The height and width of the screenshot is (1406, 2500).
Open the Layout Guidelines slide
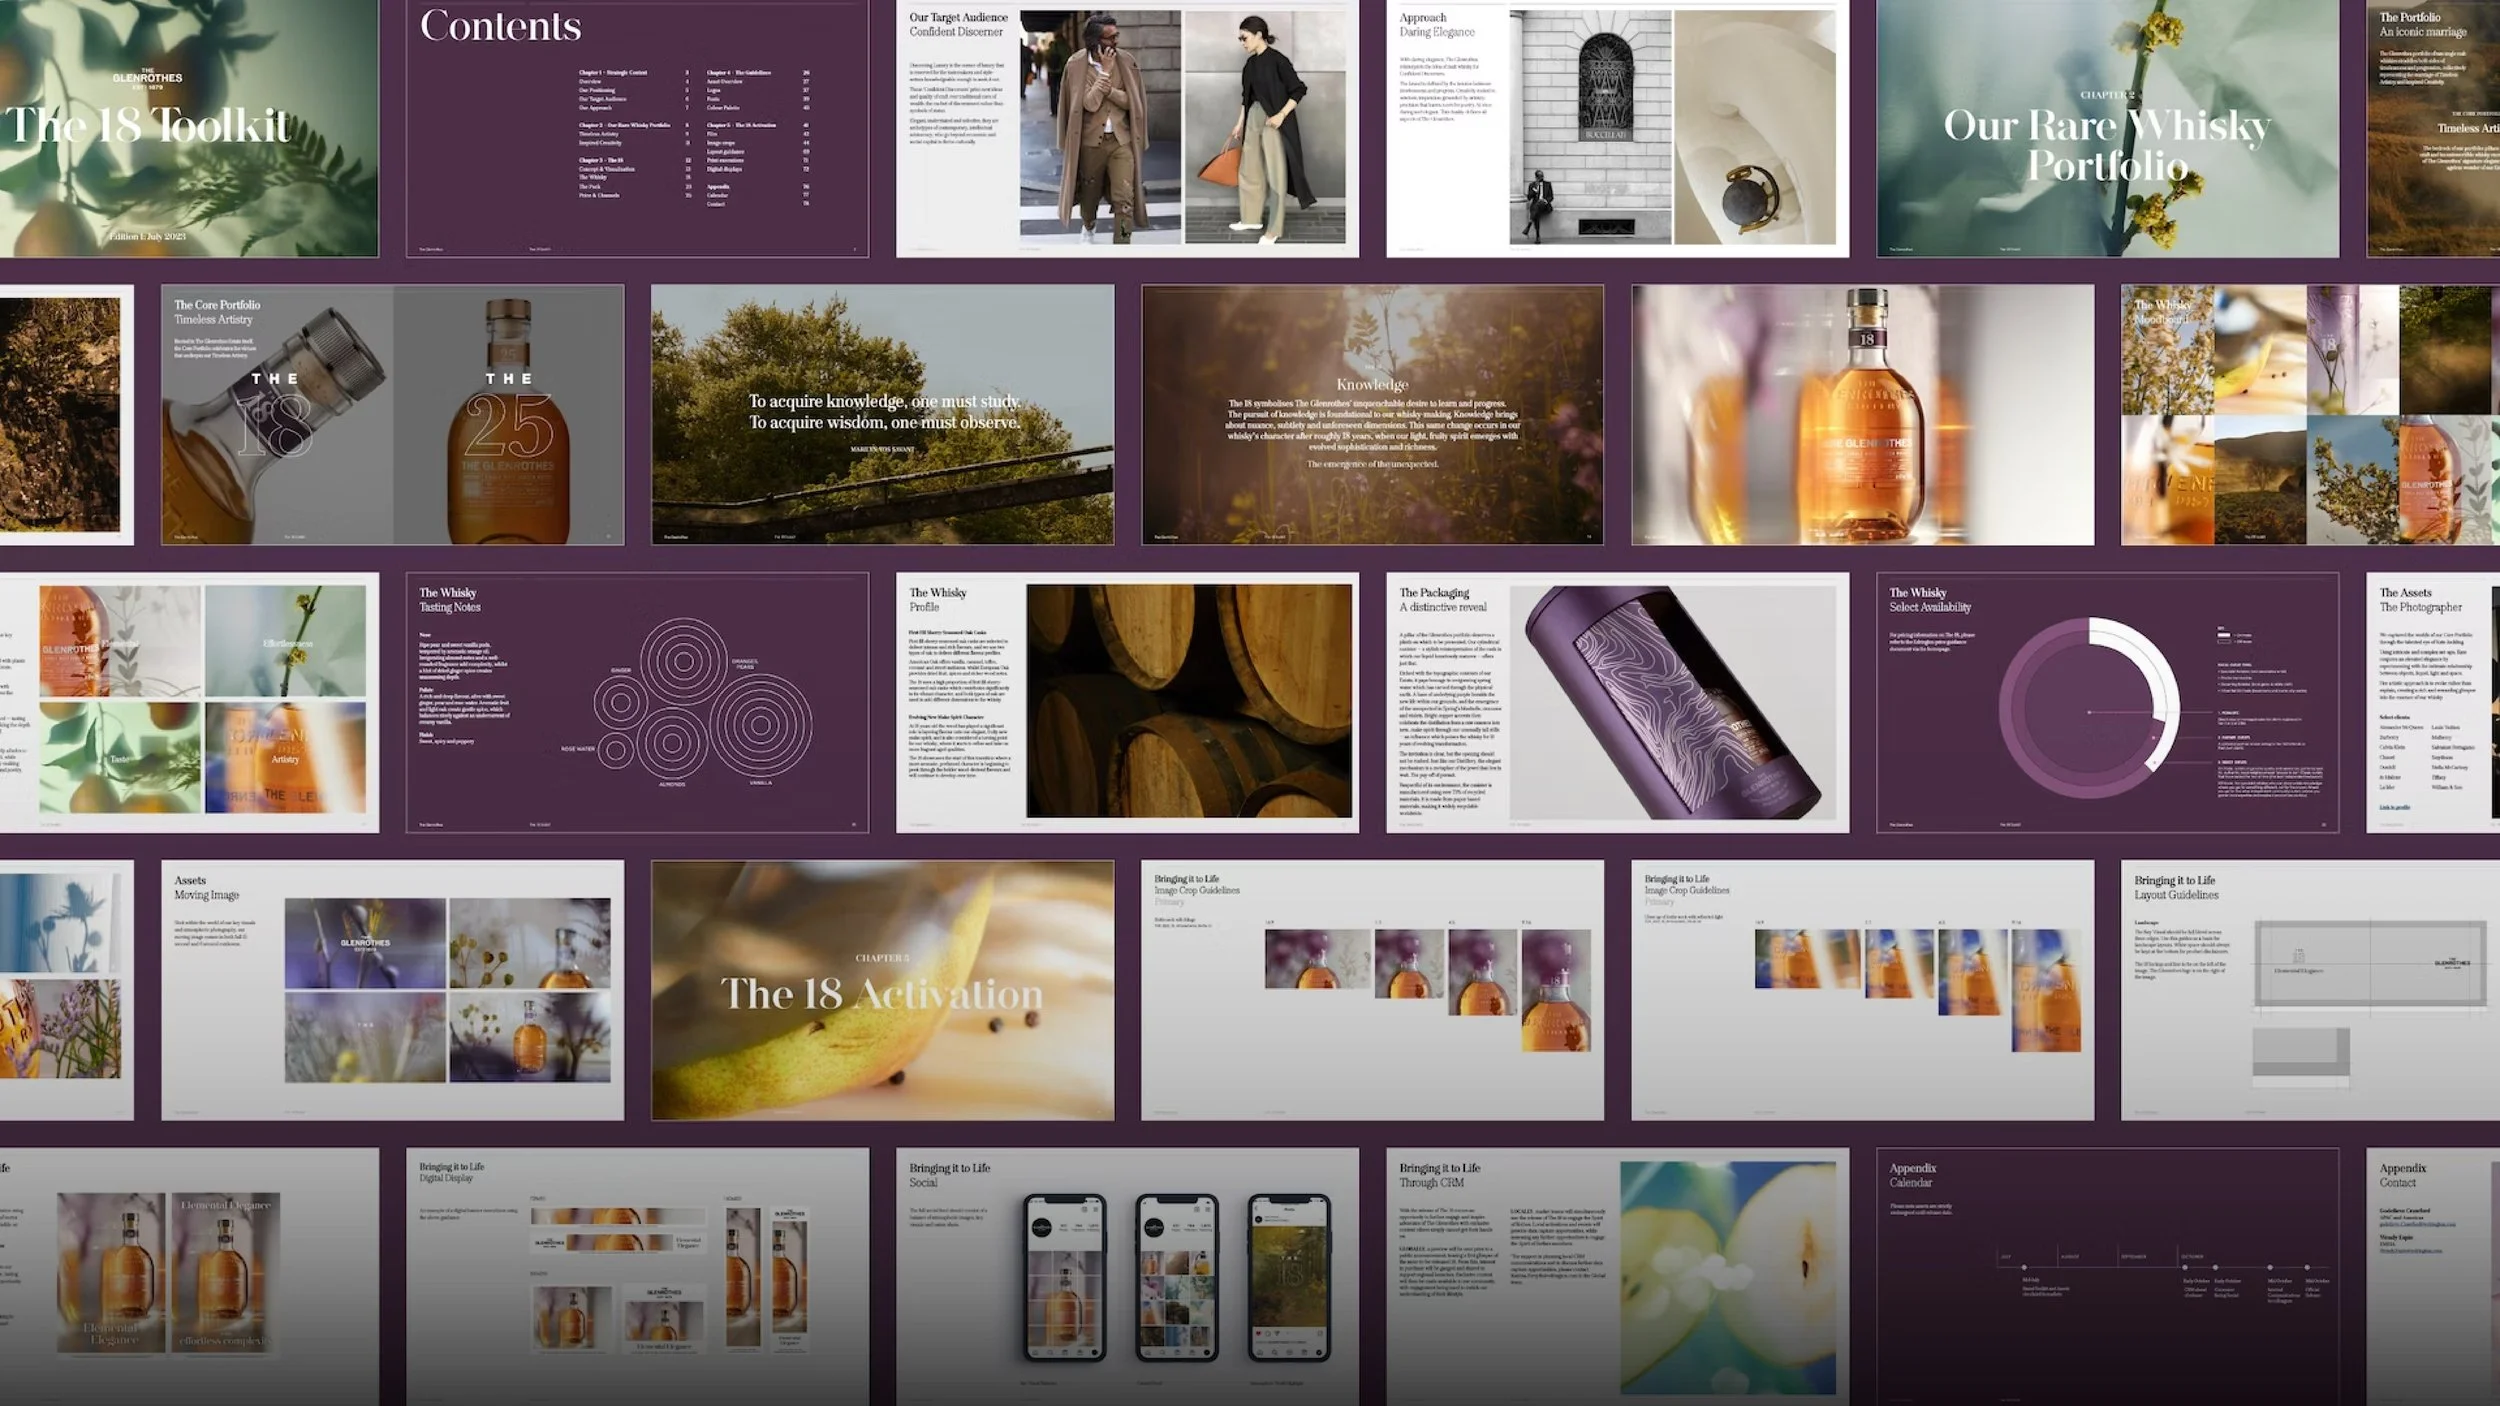[x=2310, y=990]
